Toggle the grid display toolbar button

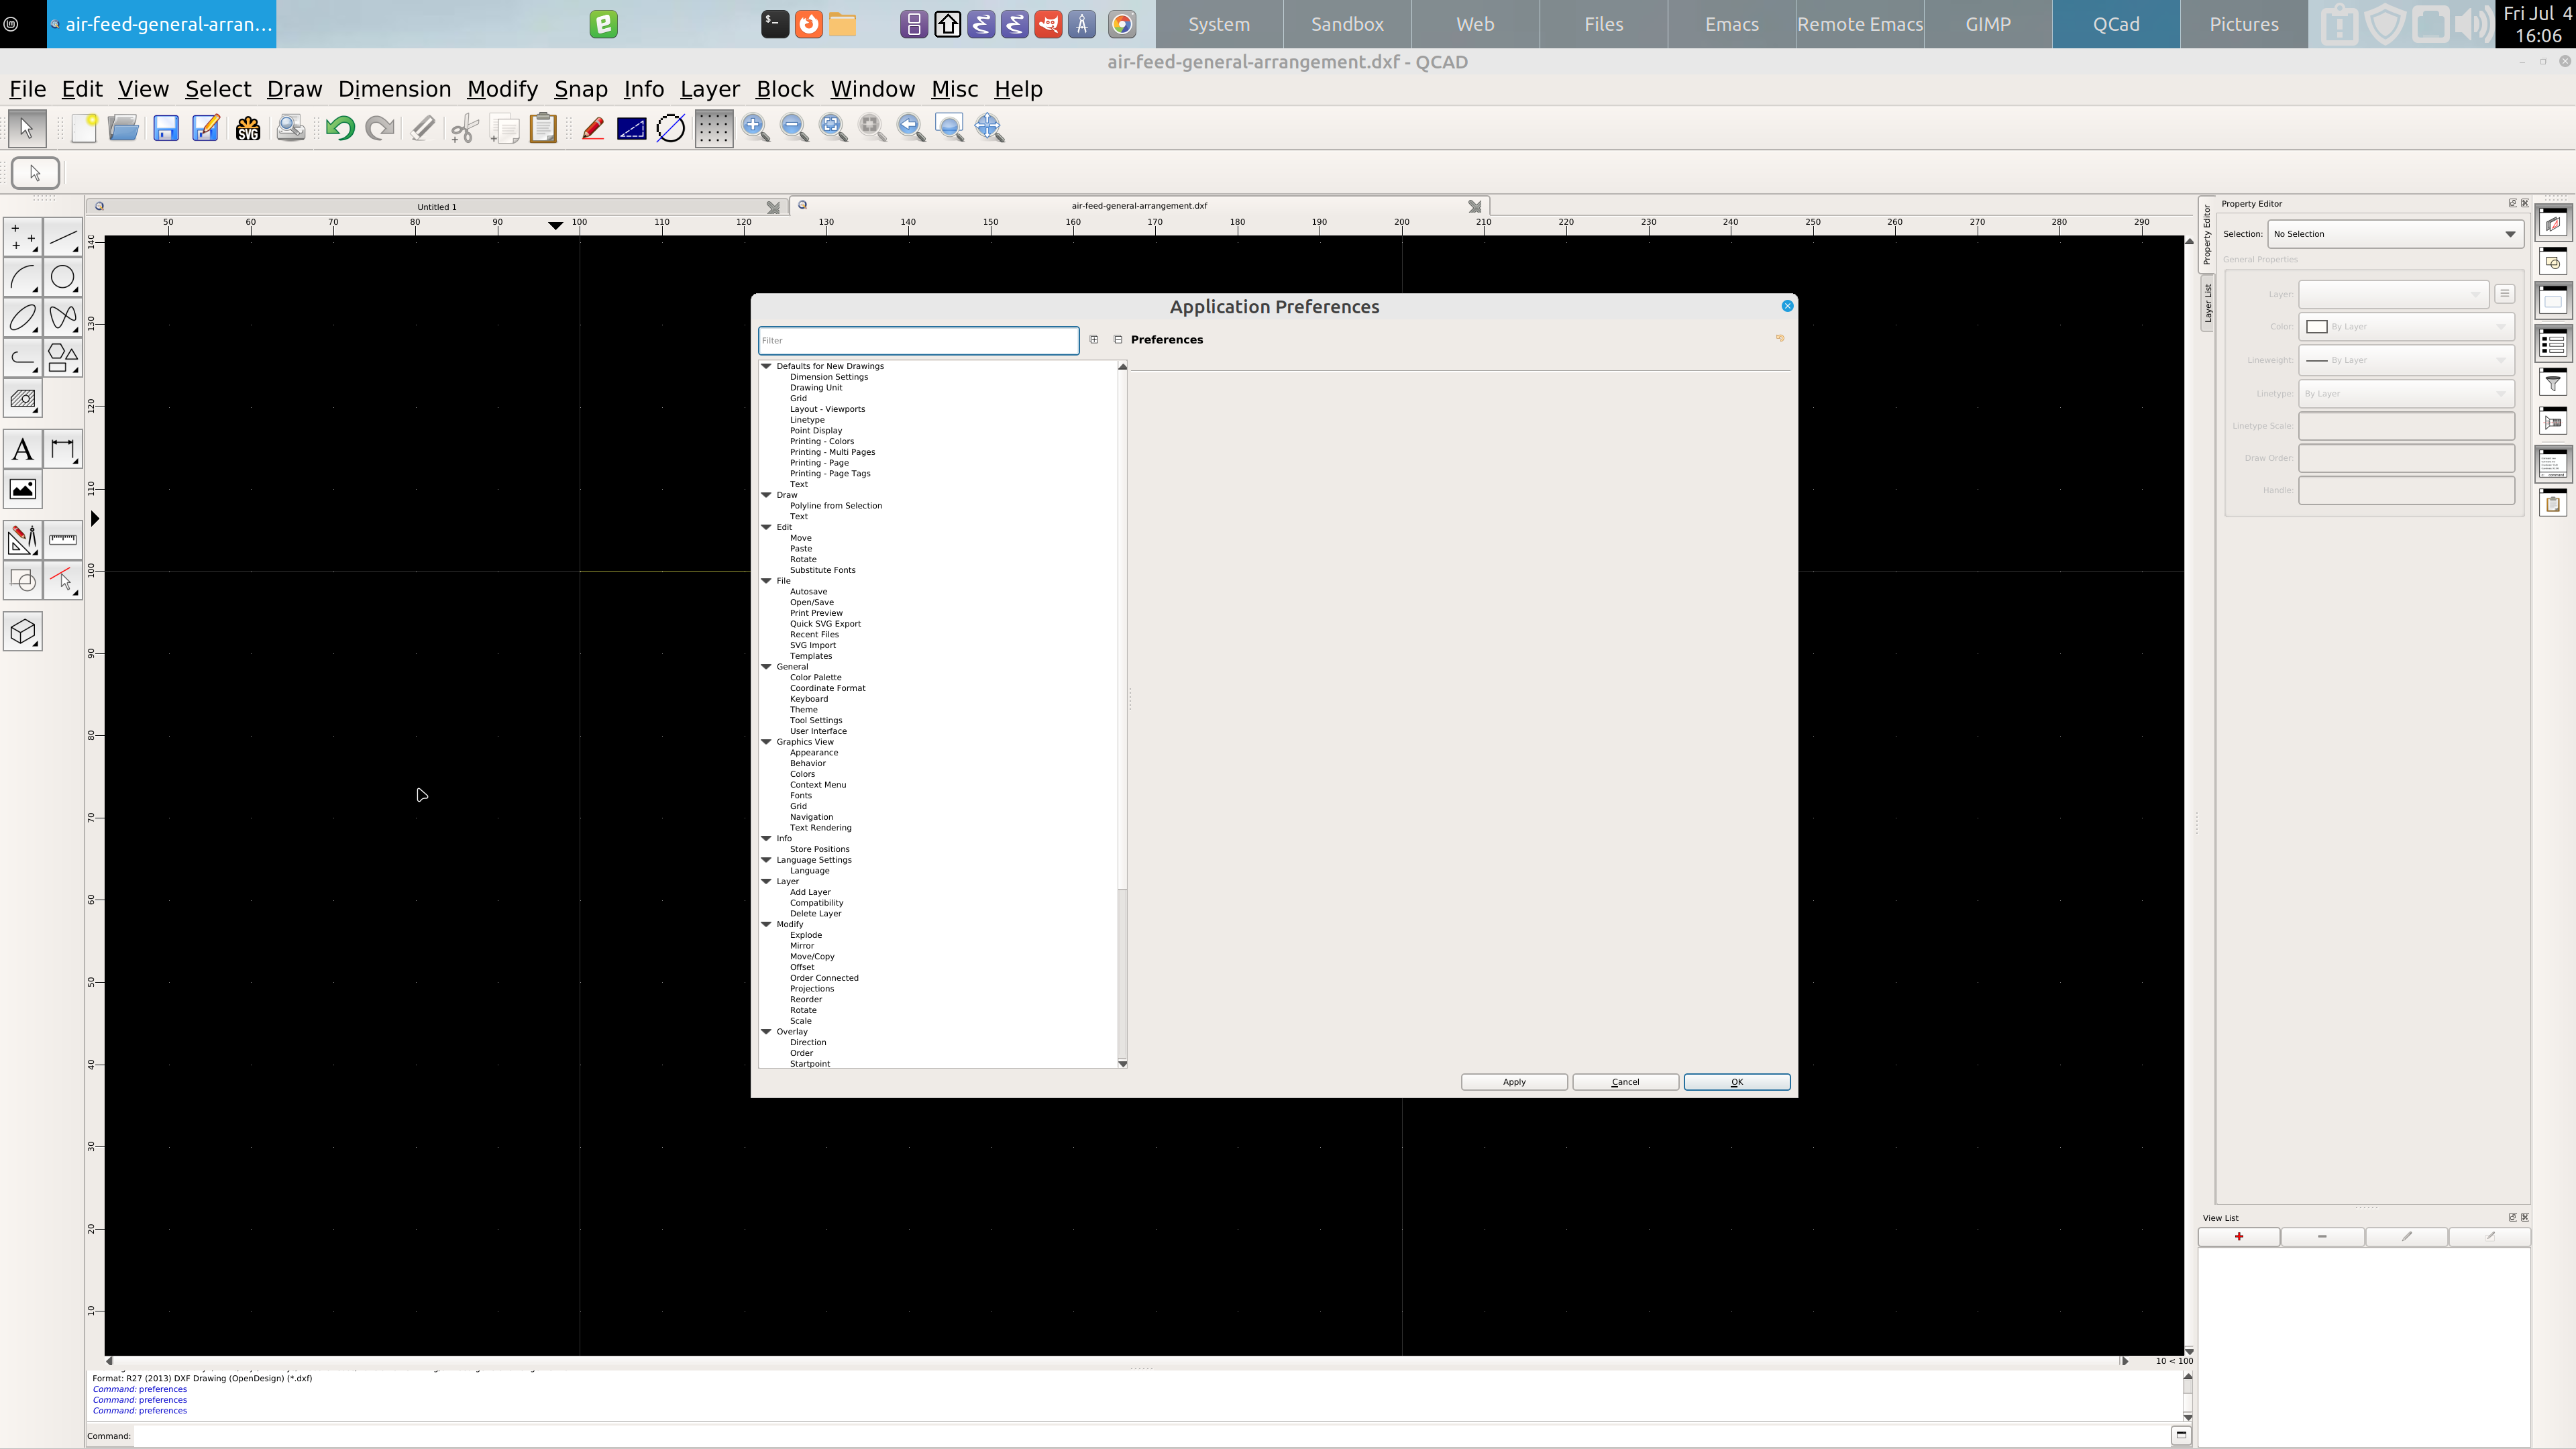coord(713,128)
